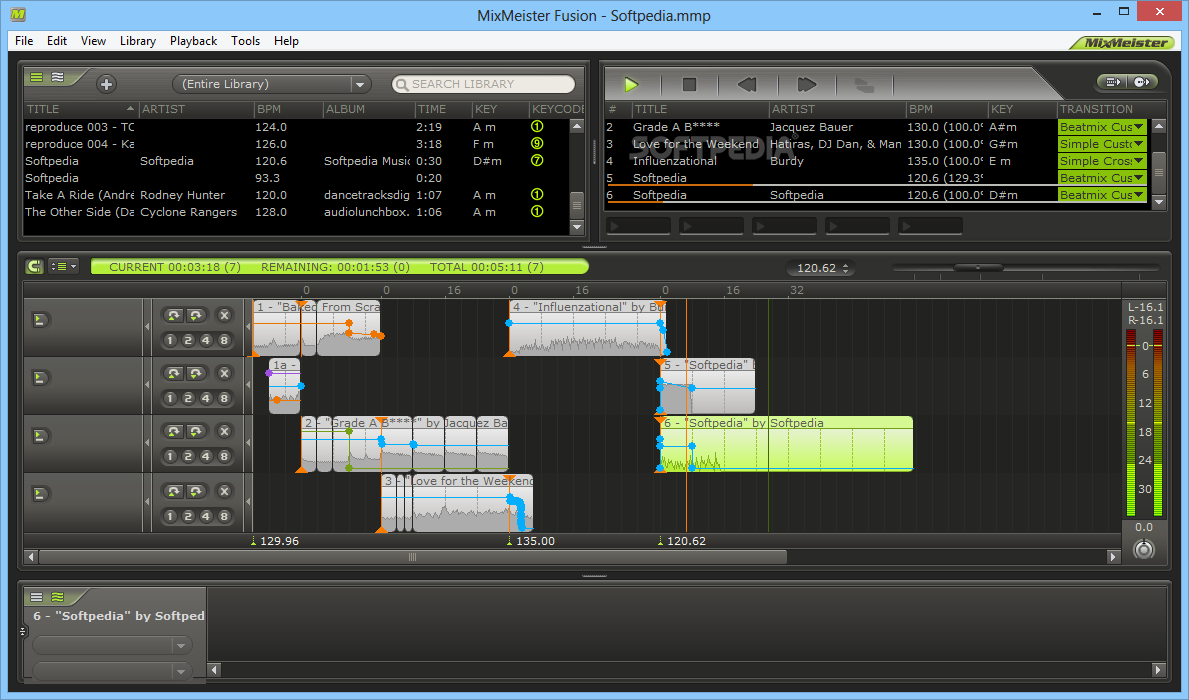Click the timeline horizontal scrollbar thumb
The height and width of the screenshot is (700, 1189).
(x=413, y=557)
